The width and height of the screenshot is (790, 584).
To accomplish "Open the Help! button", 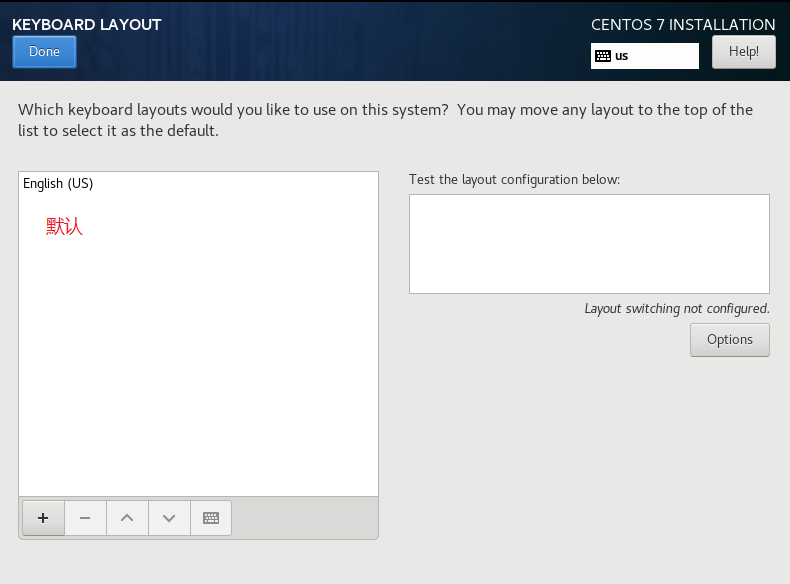I will click(744, 52).
